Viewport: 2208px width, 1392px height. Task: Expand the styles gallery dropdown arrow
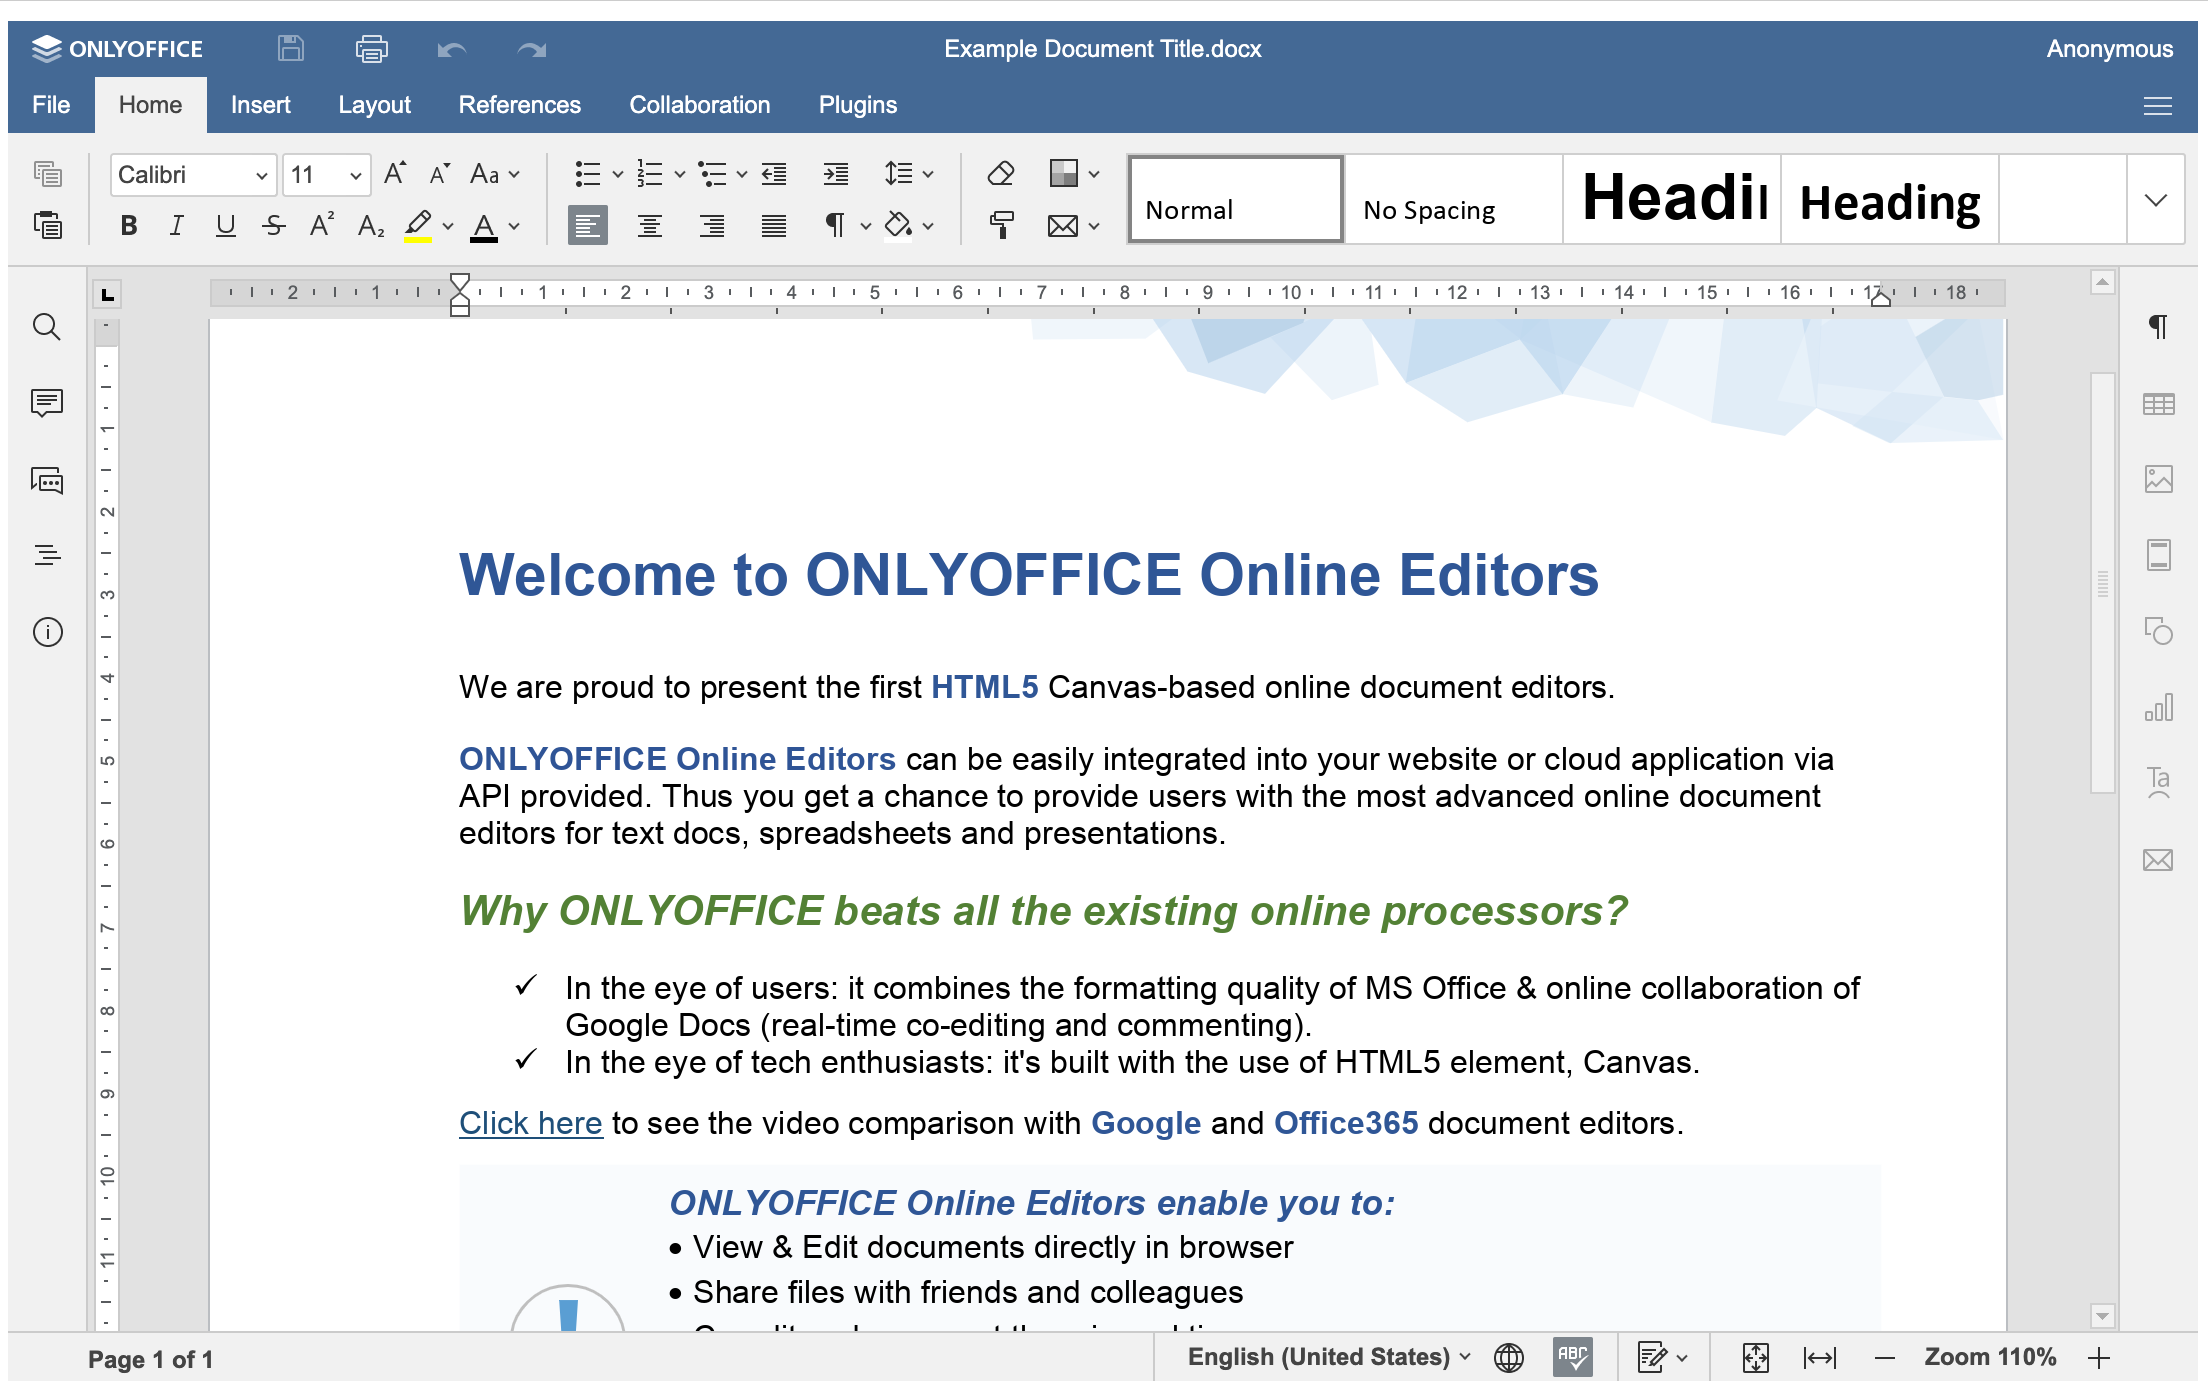tap(2155, 200)
